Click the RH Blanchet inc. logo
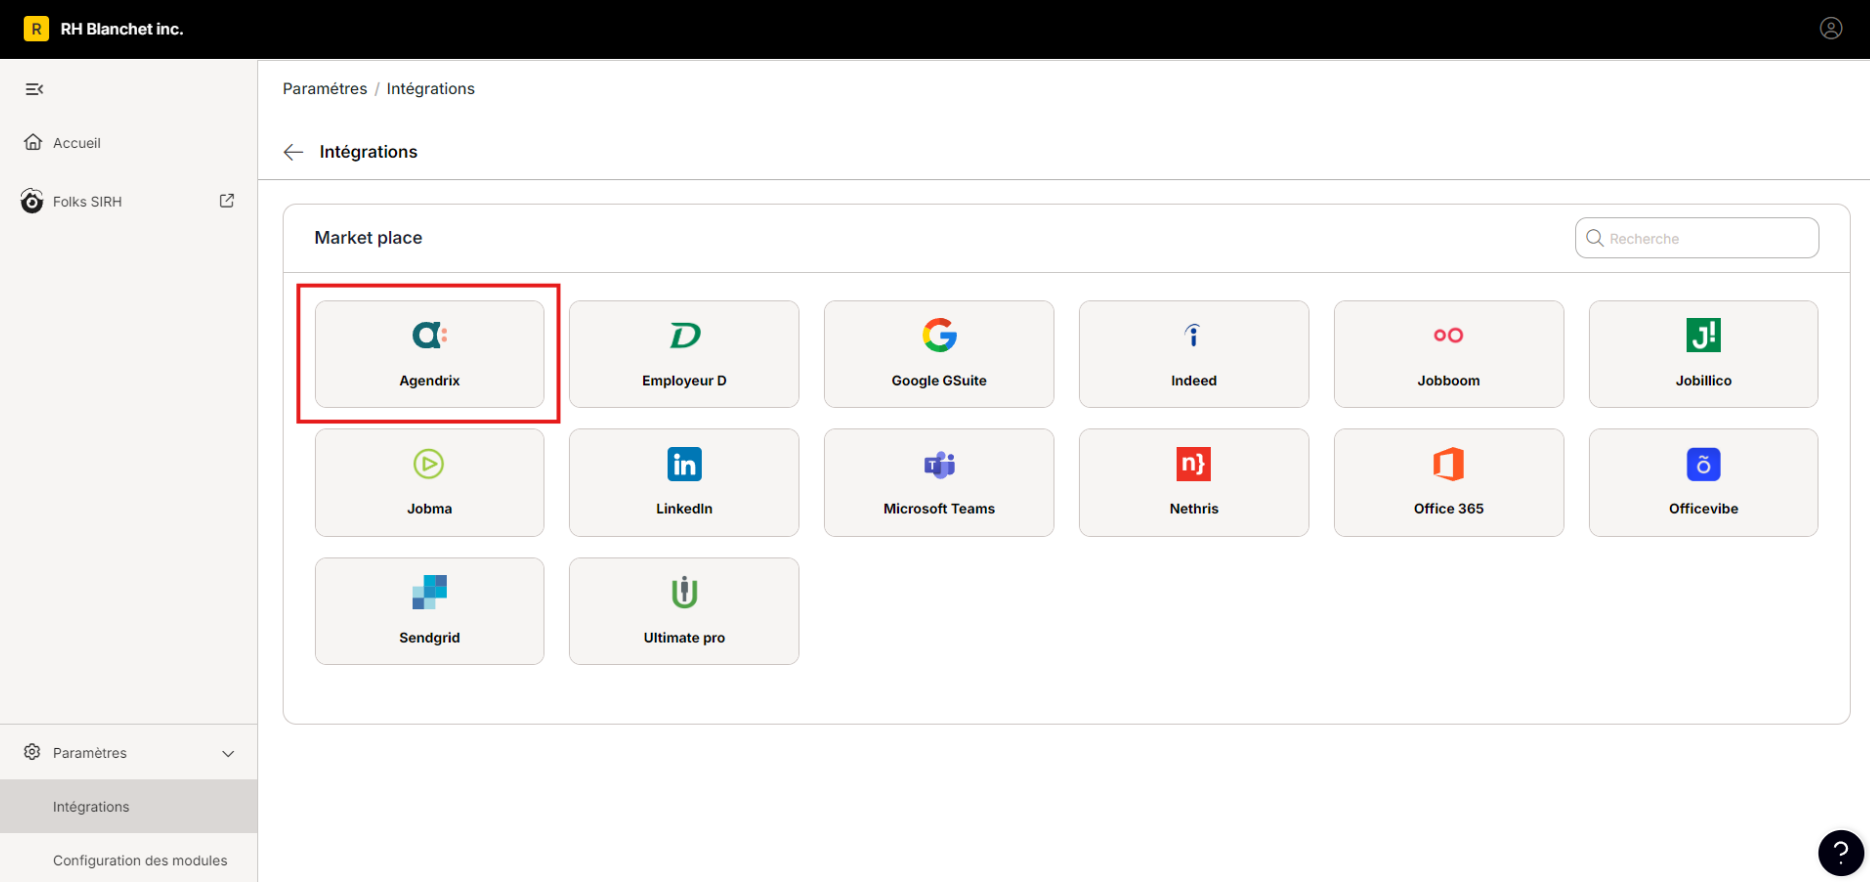The image size is (1870, 882). point(36,29)
